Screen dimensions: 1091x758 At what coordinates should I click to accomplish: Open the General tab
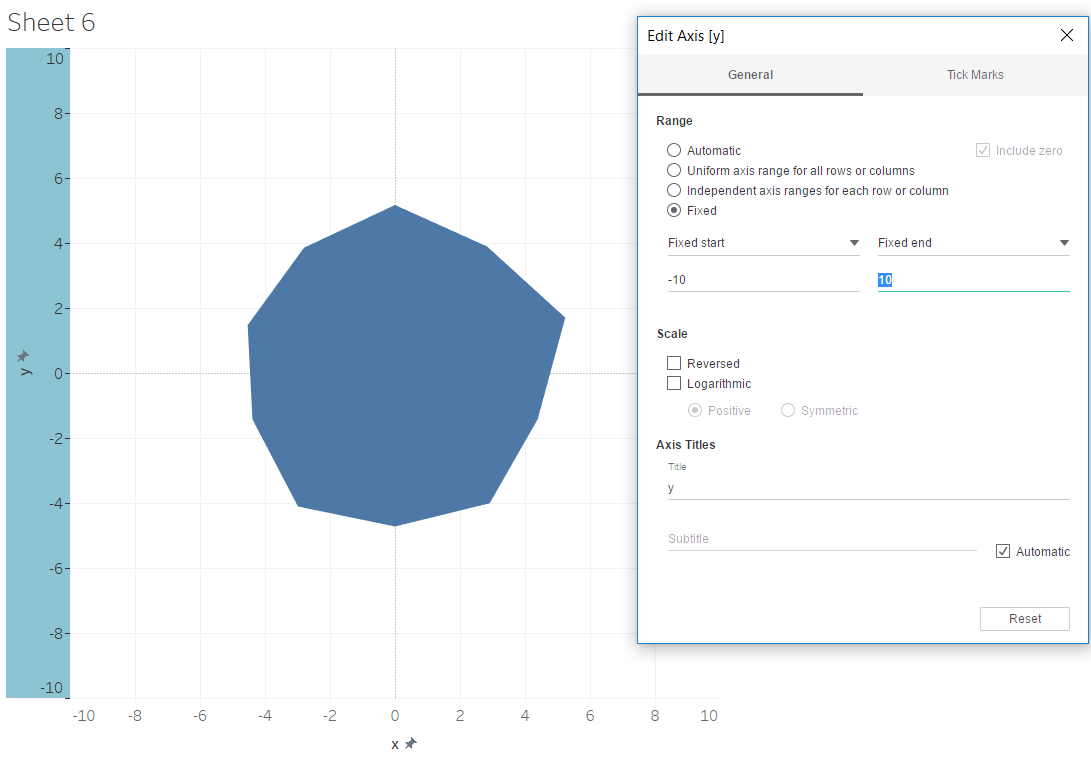click(750, 75)
